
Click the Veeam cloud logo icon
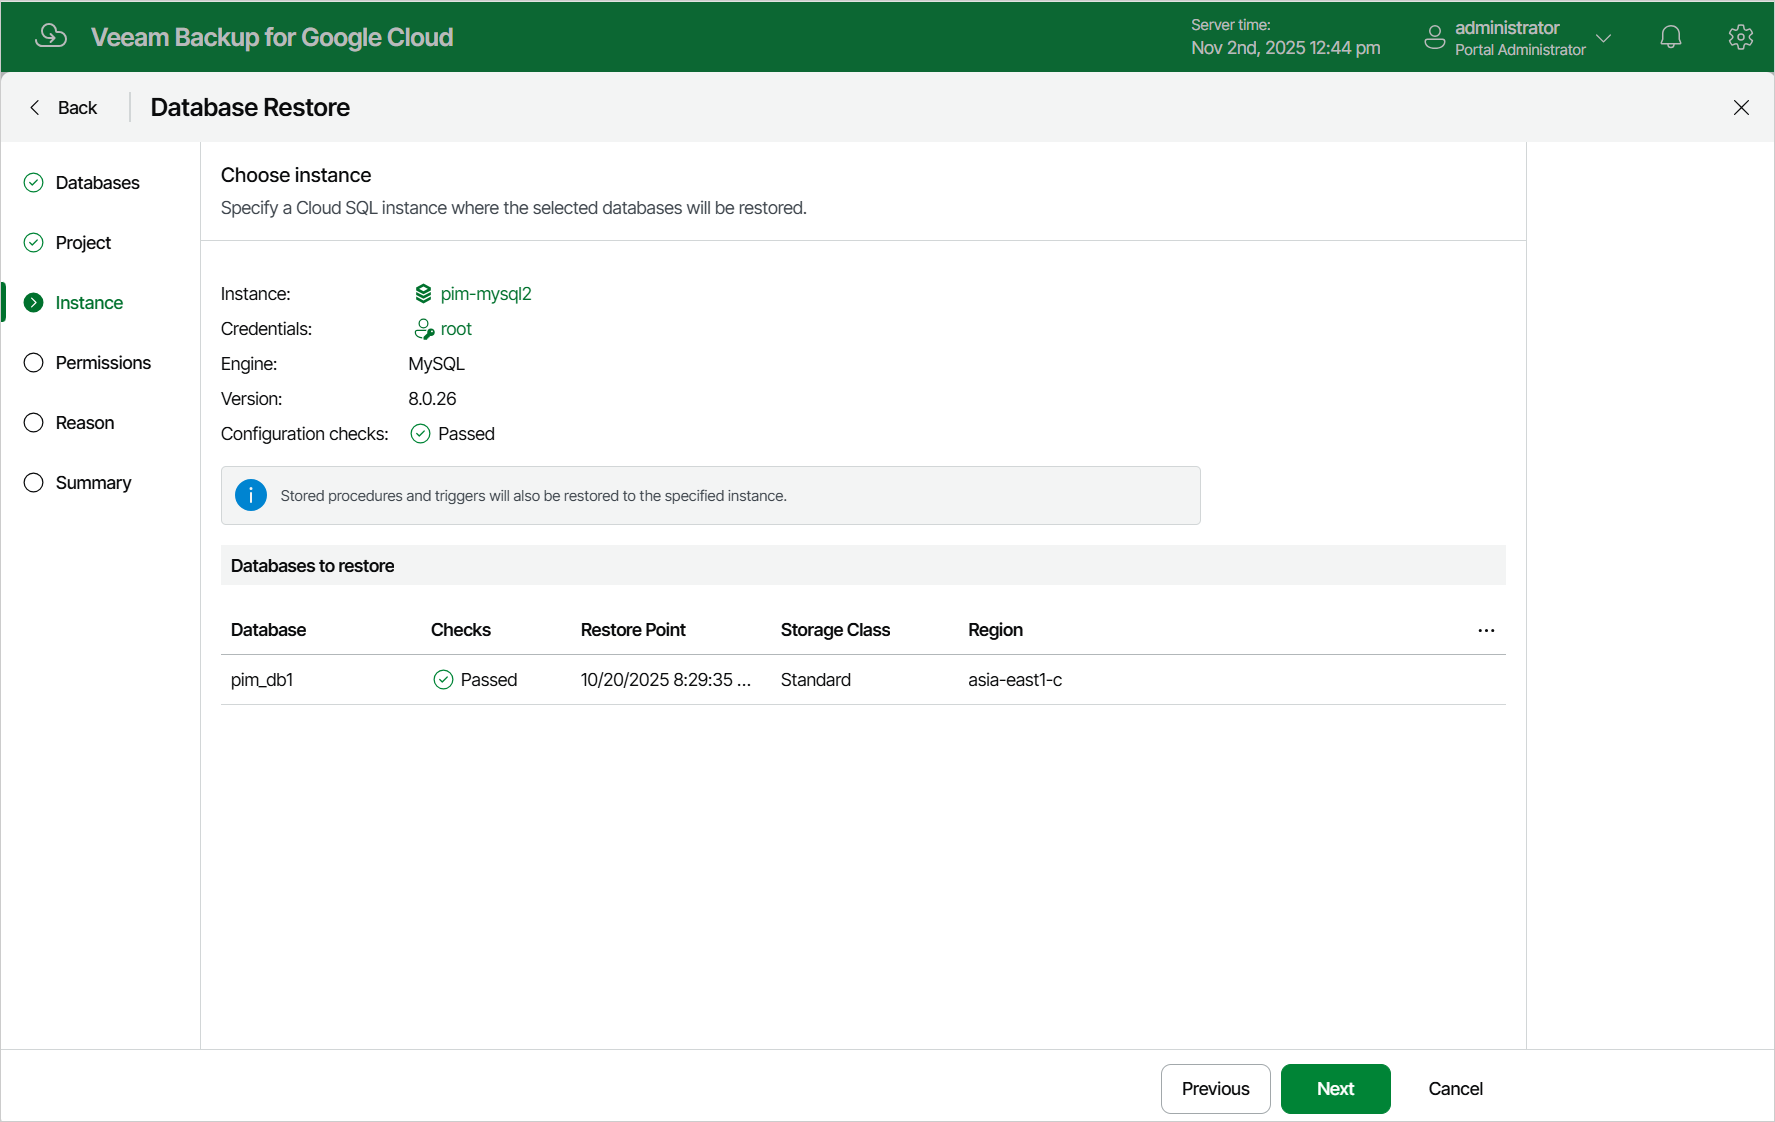(51, 36)
